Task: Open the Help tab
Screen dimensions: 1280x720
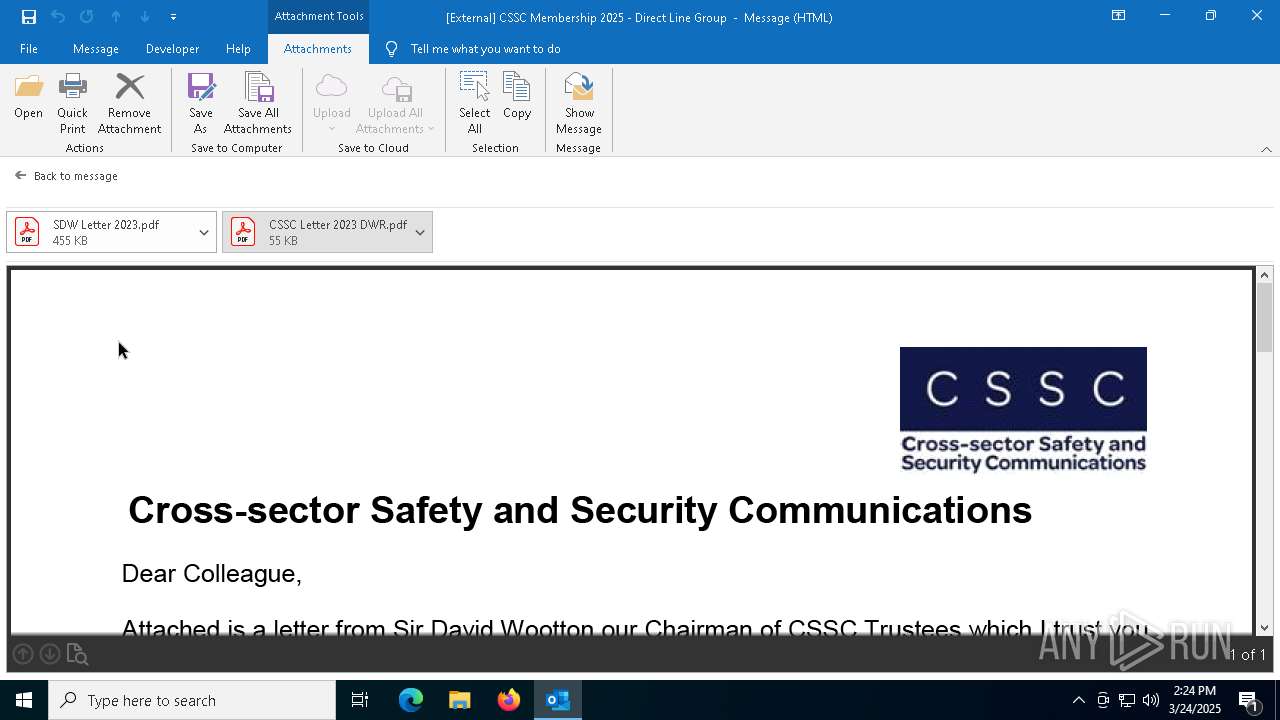Action: tap(238, 49)
